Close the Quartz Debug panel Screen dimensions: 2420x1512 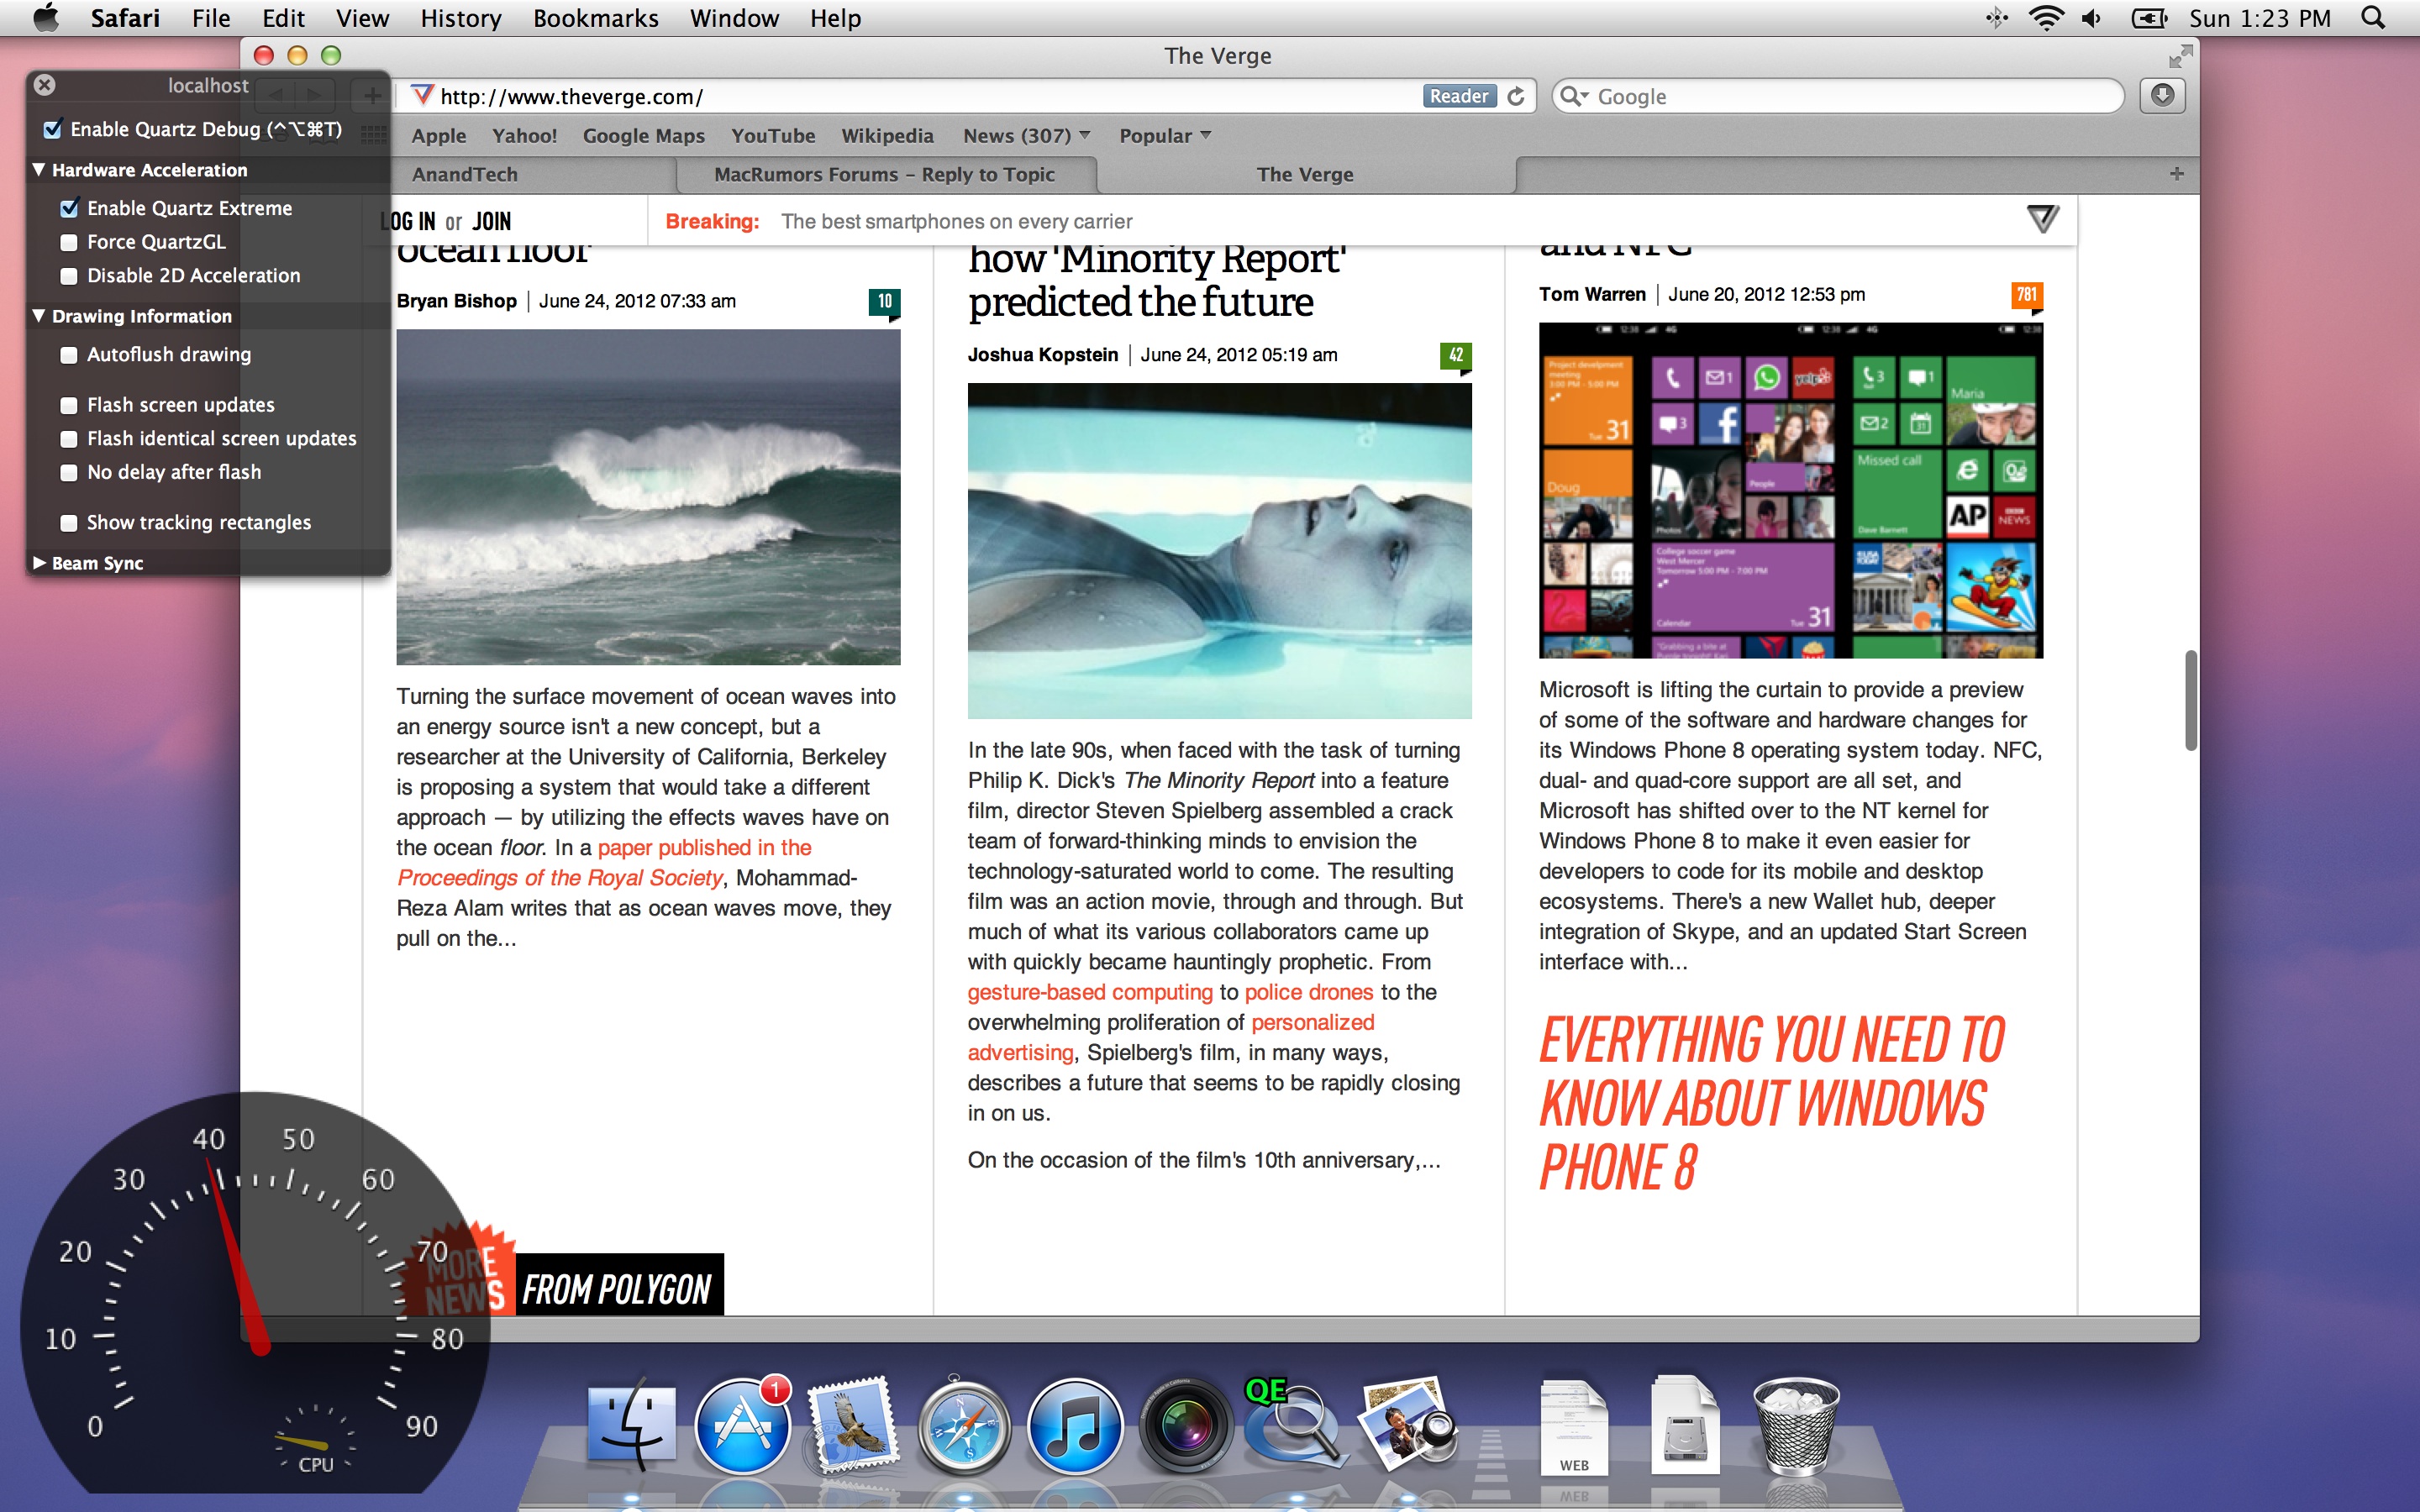click(44, 85)
